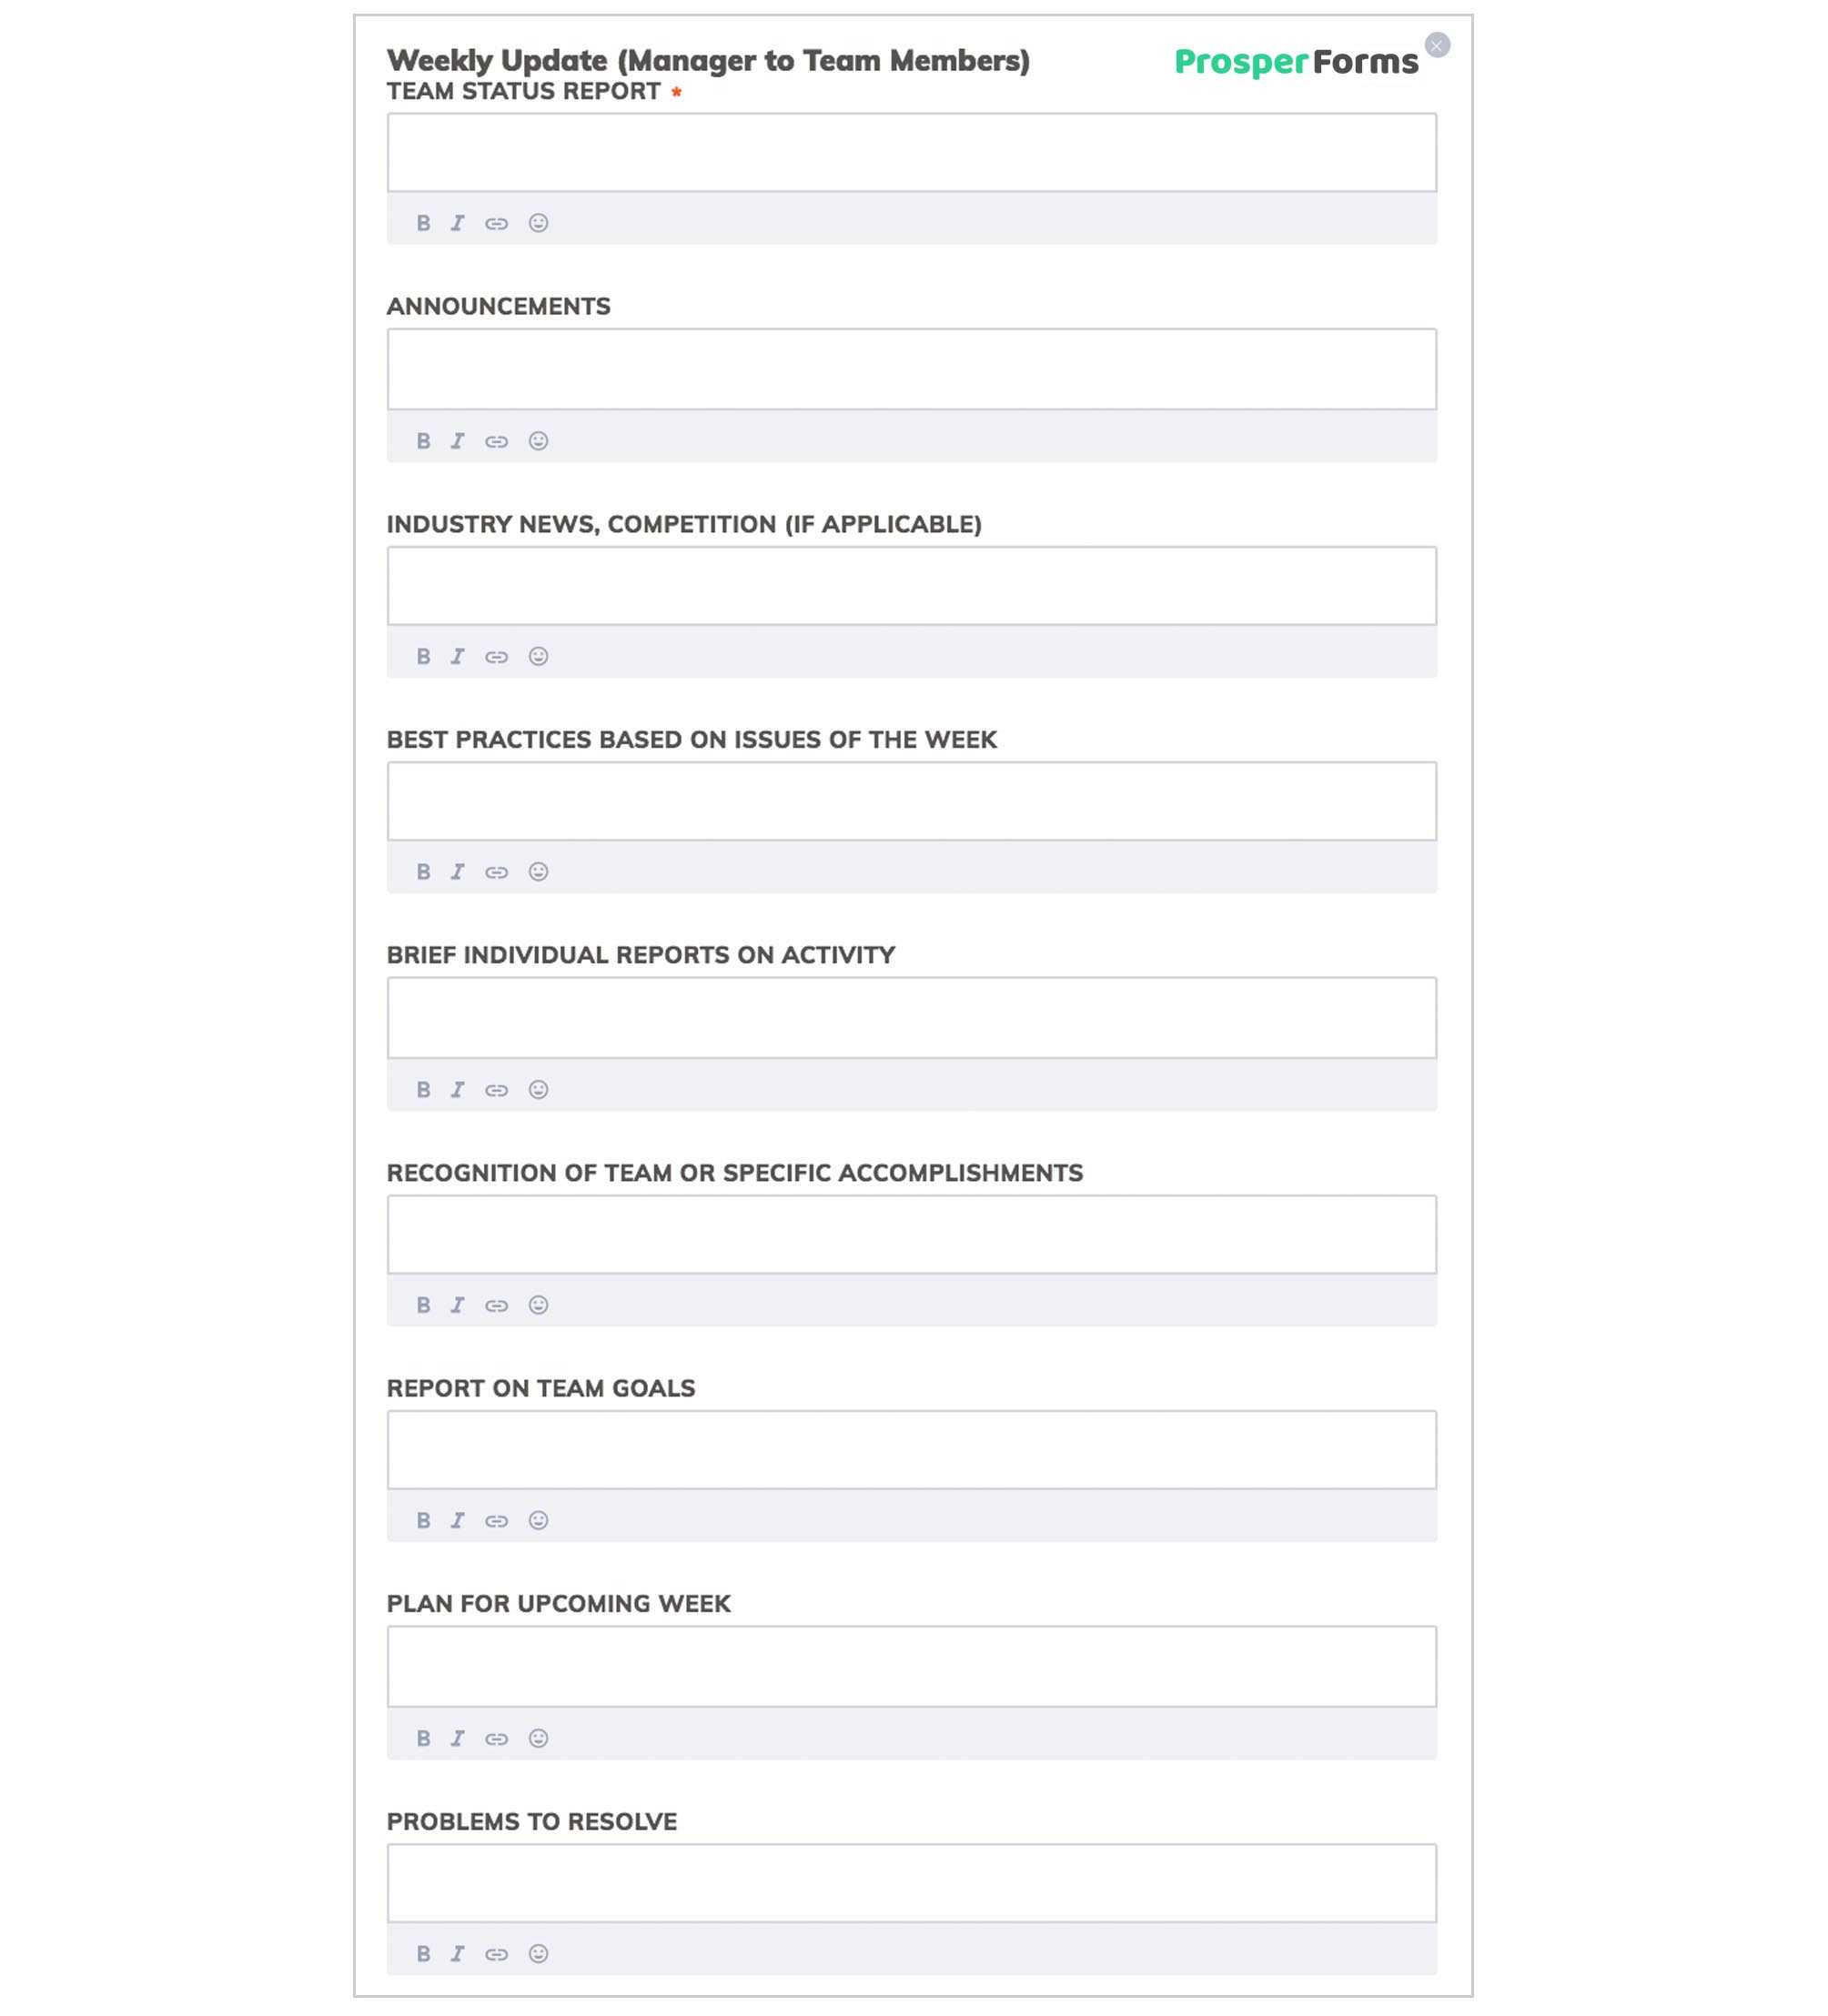Click the Italic icon in Announcements section
1828x2016 pixels.
459,439
